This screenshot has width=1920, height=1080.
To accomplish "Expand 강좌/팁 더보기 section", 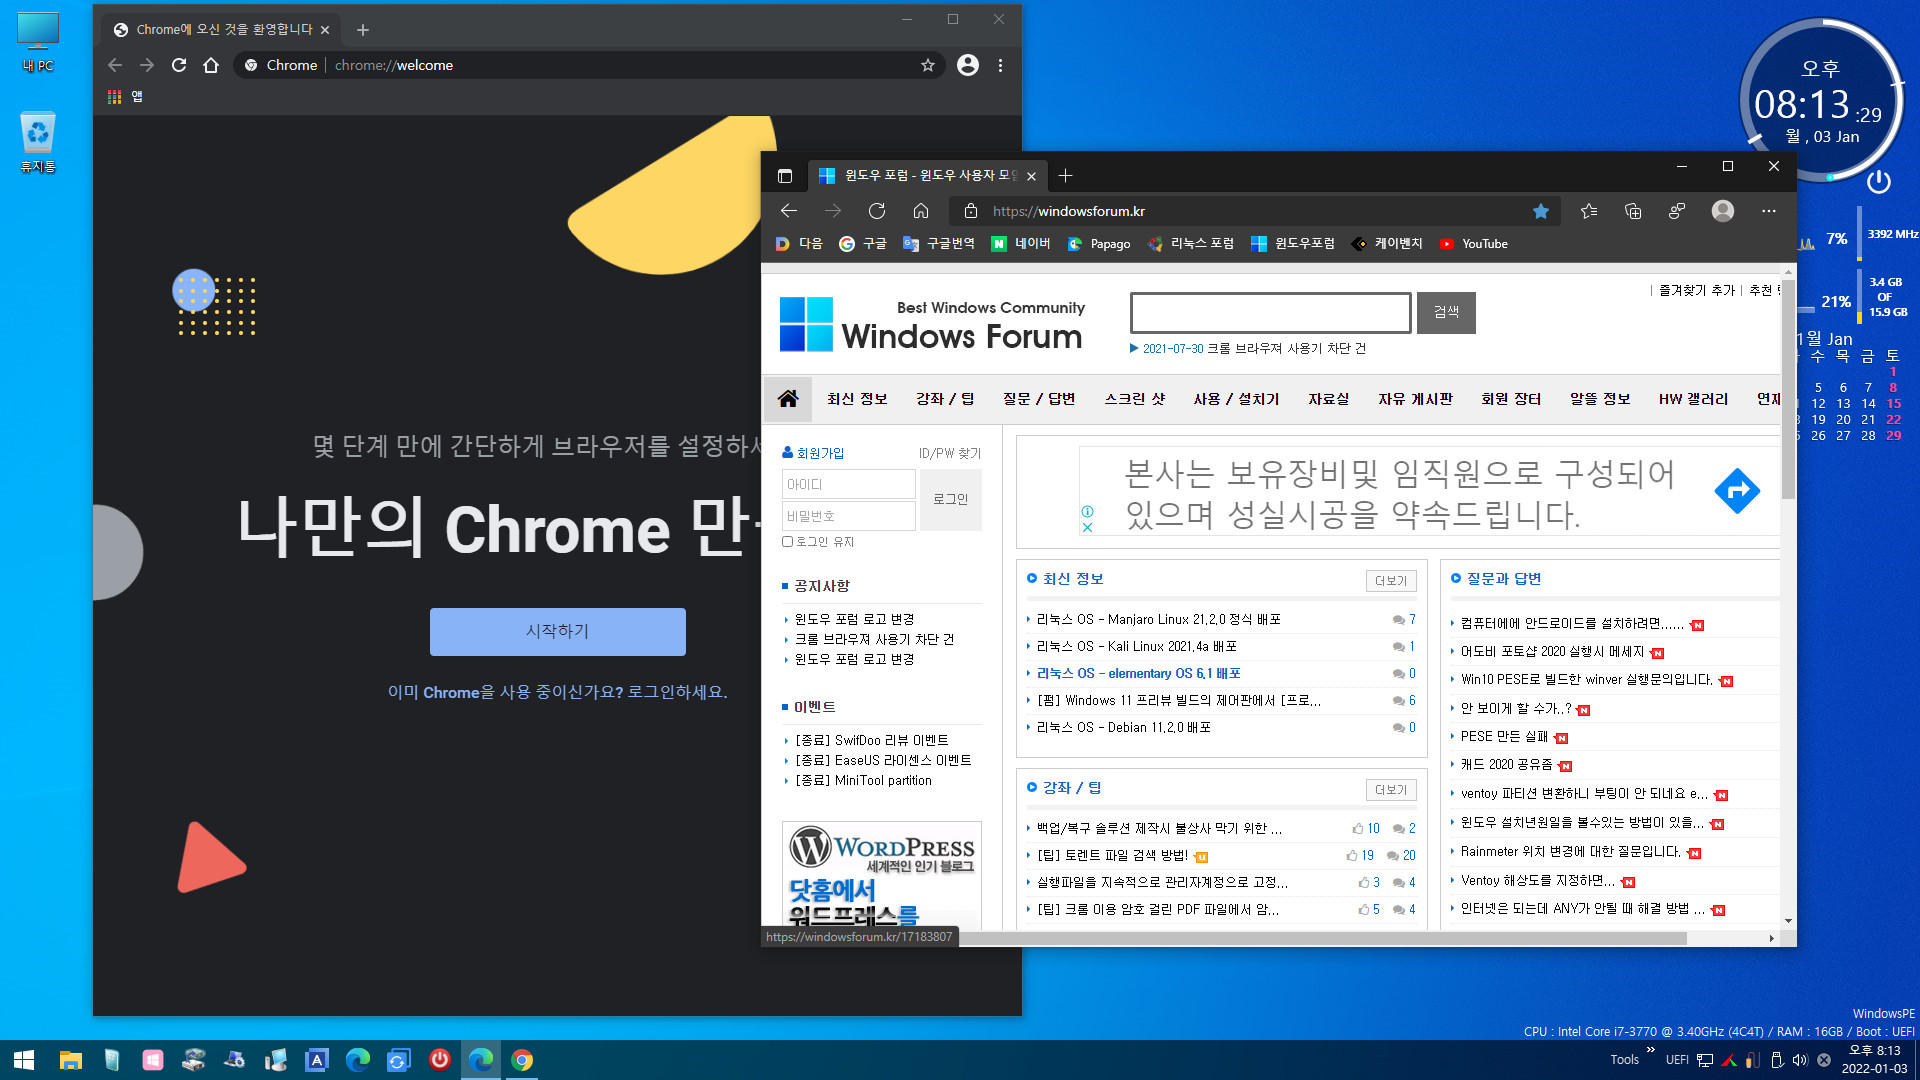I will (1391, 789).
